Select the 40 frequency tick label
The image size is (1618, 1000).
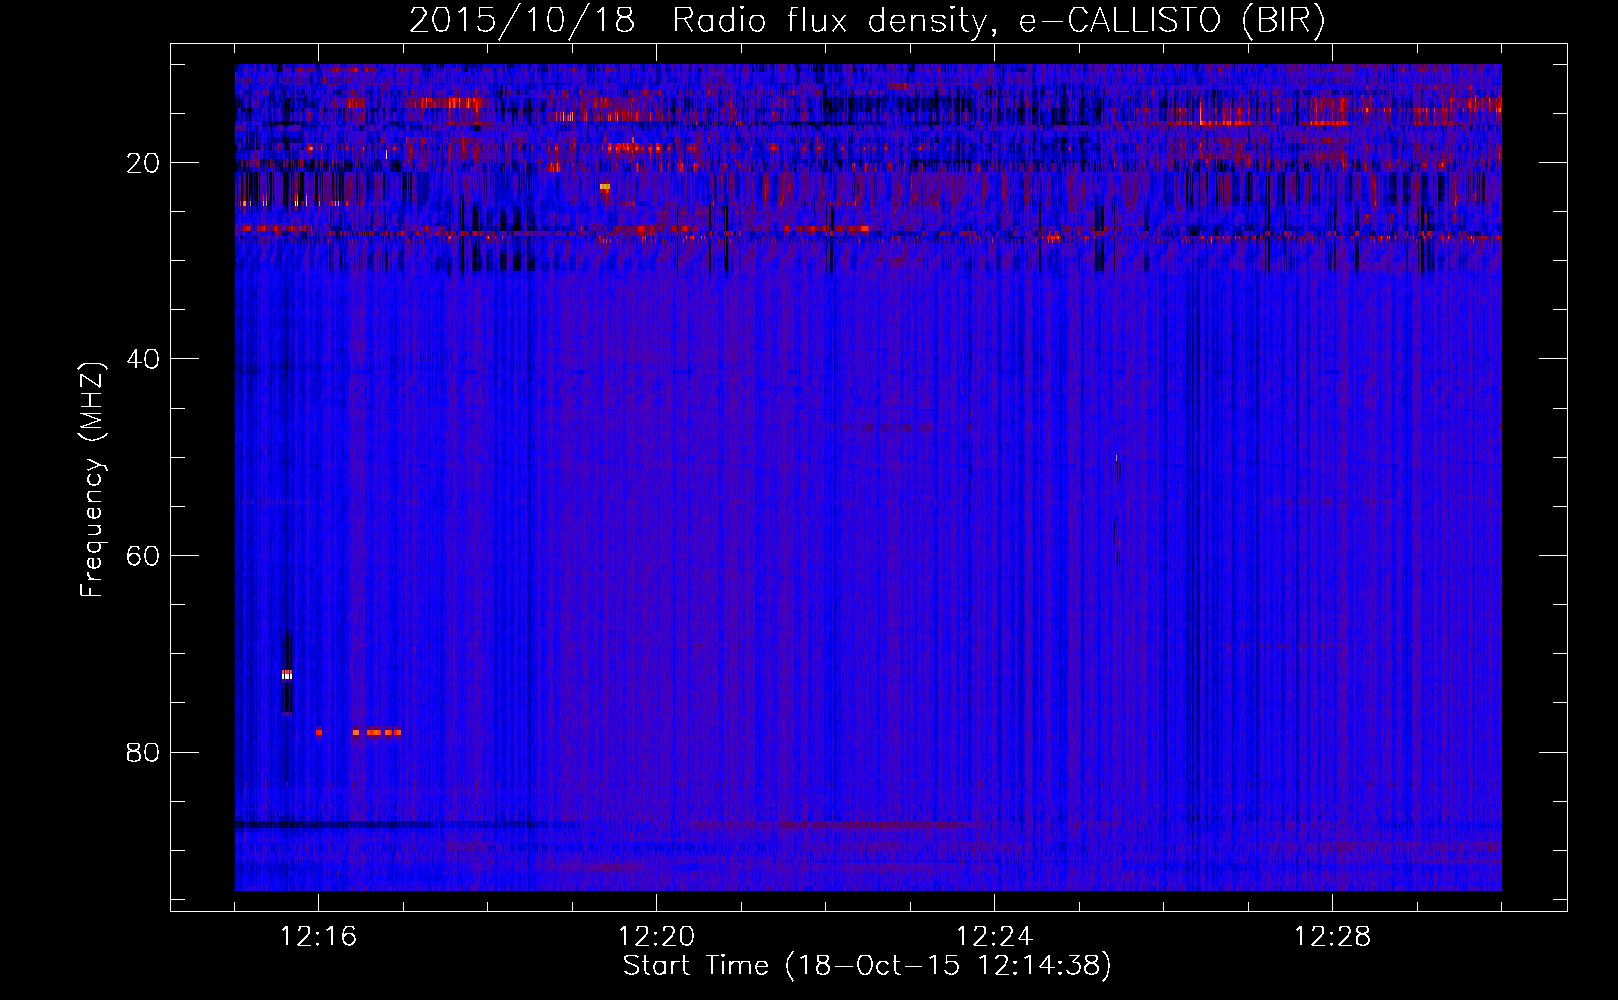point(144,359)
